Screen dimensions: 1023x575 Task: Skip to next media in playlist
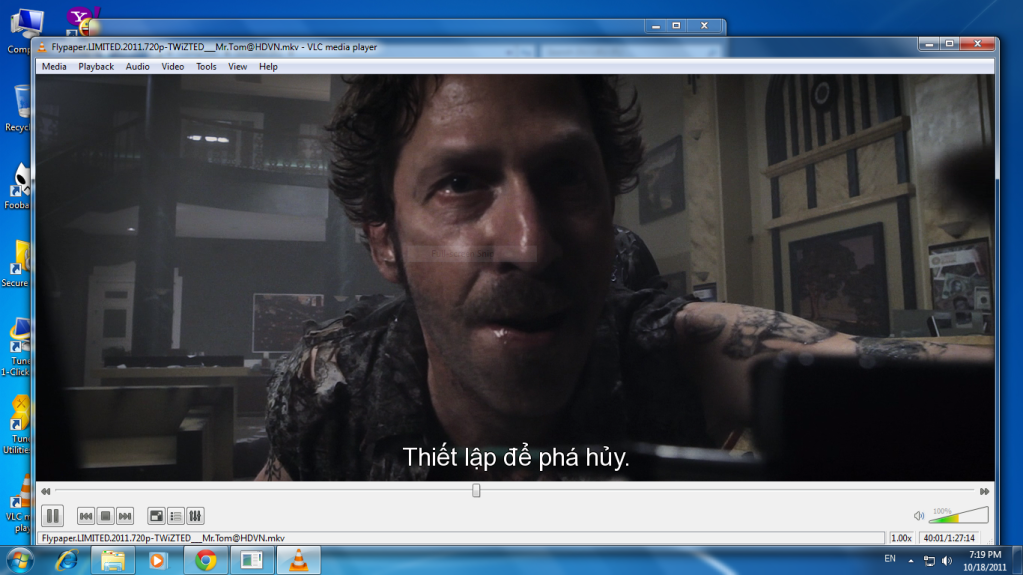pyautogui.click(x=125, y=516)
